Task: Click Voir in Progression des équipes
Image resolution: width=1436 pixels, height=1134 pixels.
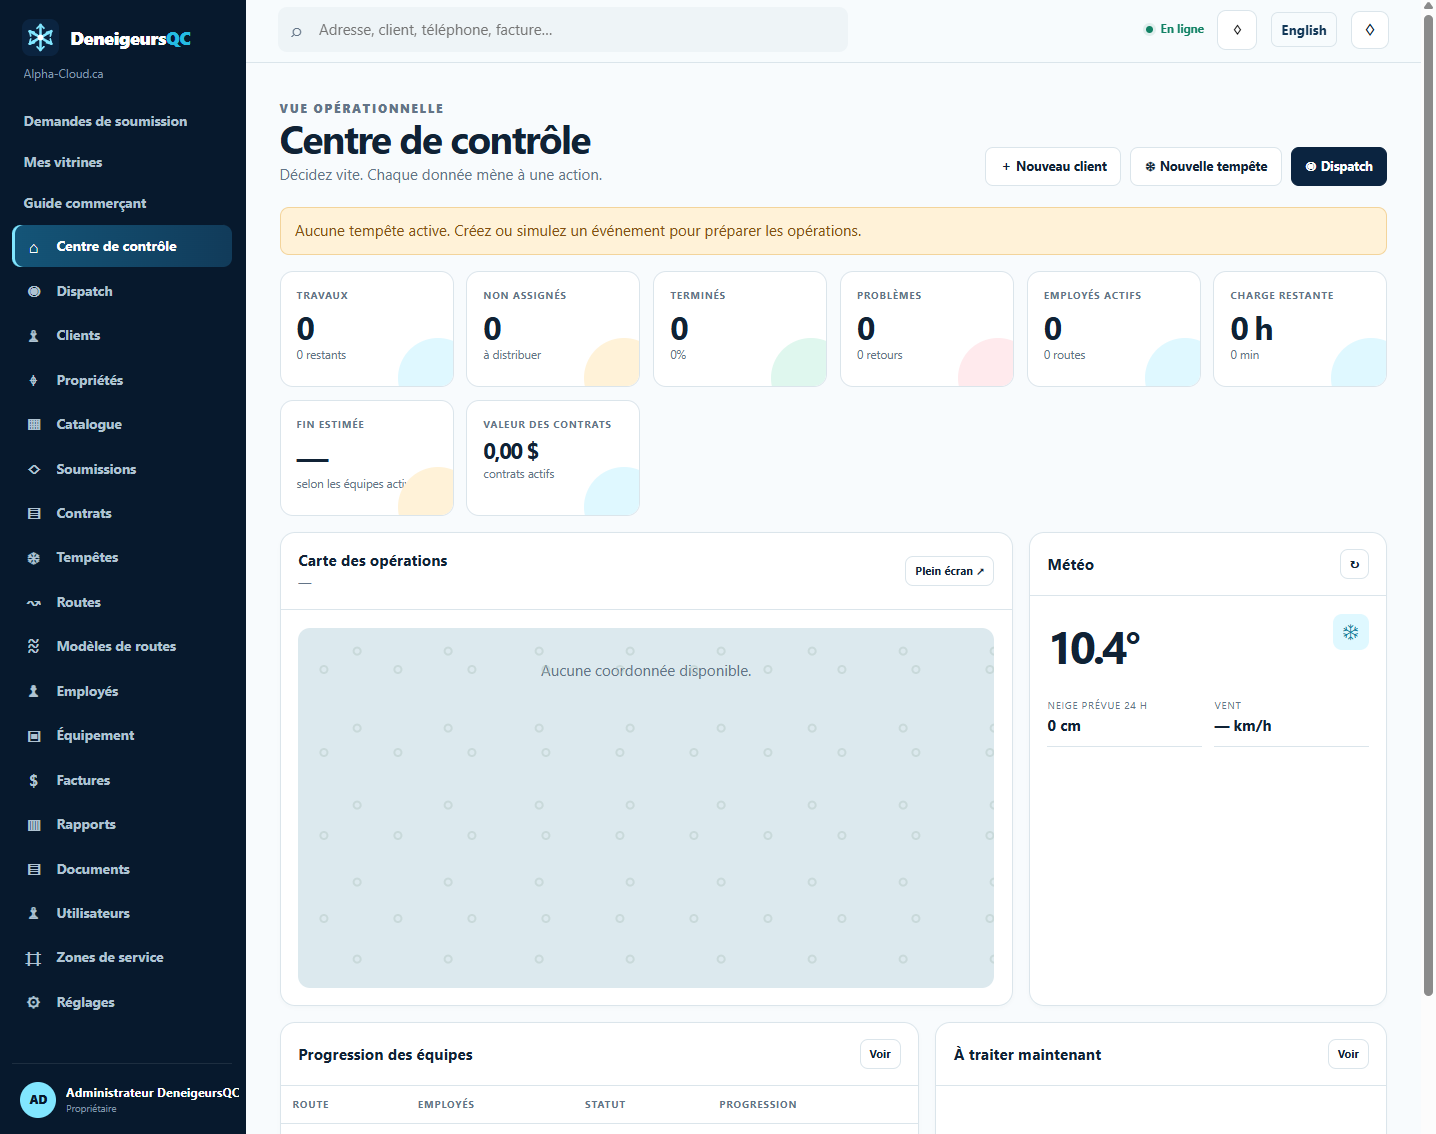Action: tap(880, 1054)
